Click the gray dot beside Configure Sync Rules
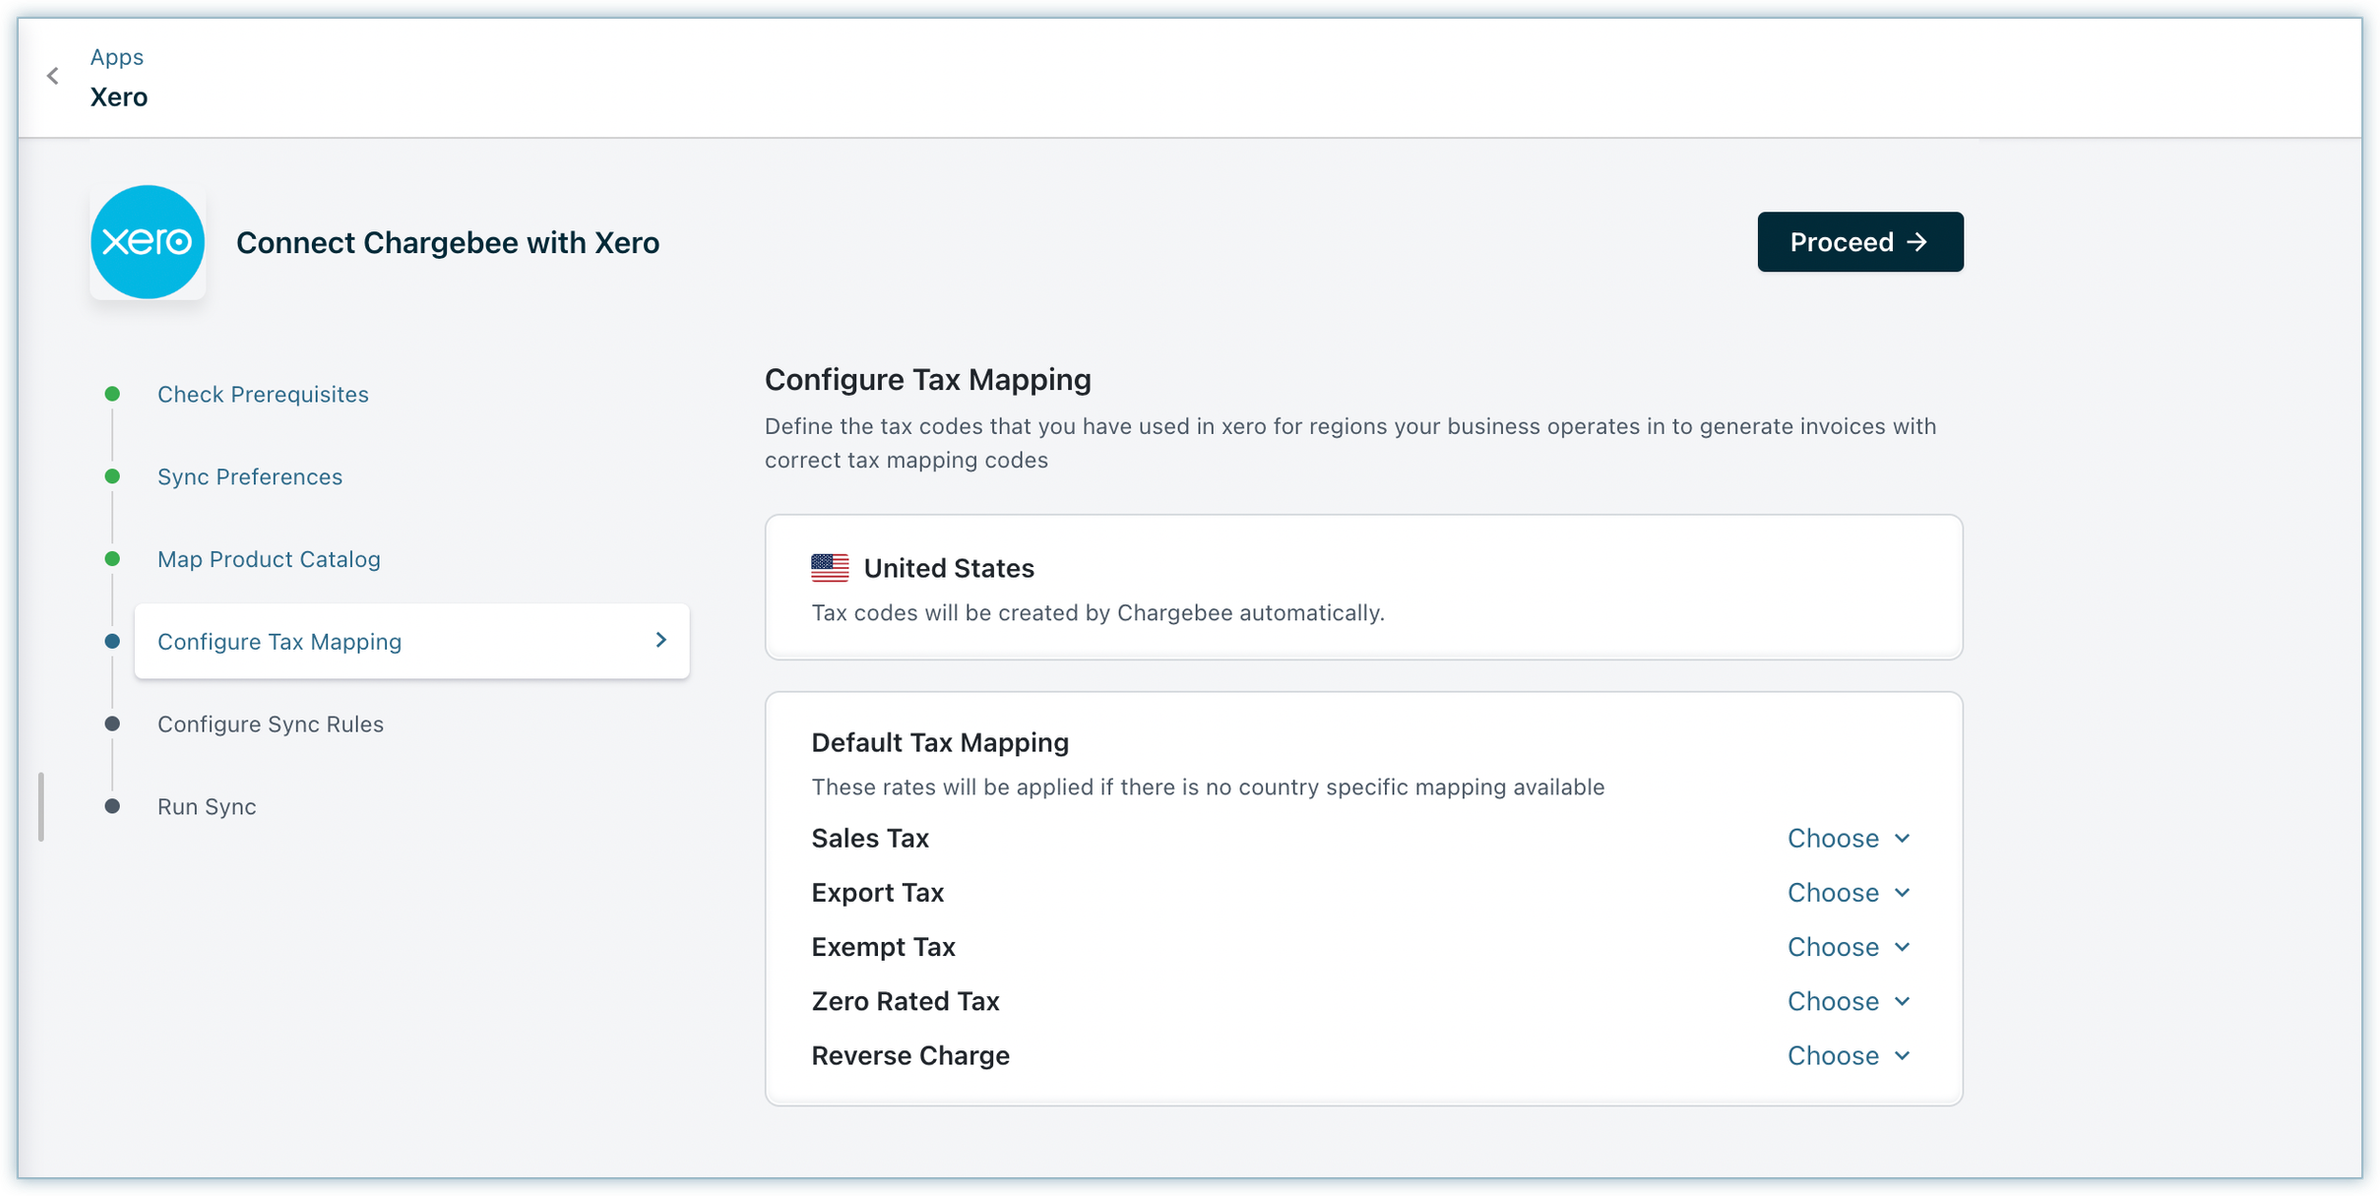The image size is (2380, 1196). point(112,723)
